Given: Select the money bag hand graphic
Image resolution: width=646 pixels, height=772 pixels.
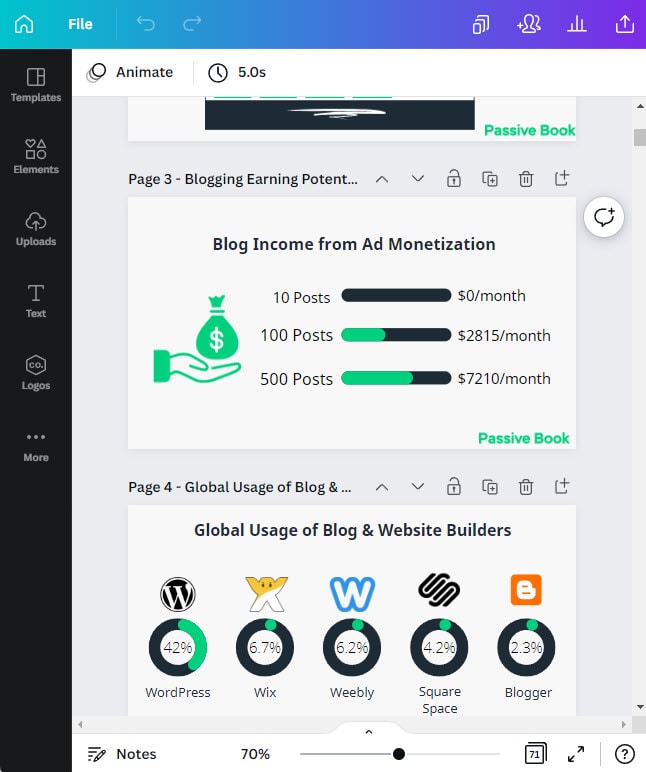Looking at the screenshot, I should pos(197,339).
